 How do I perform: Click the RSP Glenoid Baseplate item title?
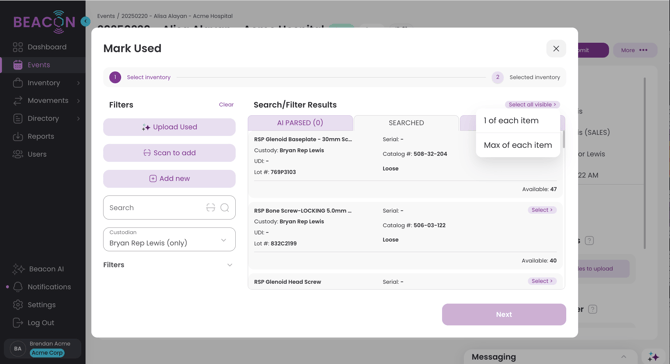pos(303,139)
